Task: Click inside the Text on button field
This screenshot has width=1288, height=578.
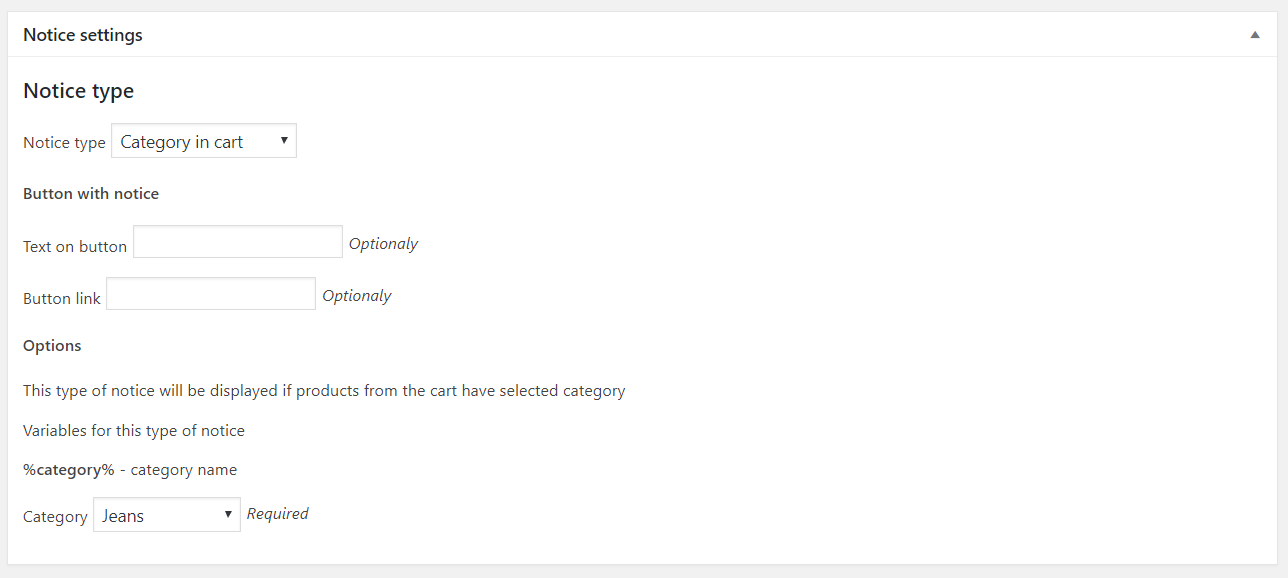Action: tap(237, 241)
